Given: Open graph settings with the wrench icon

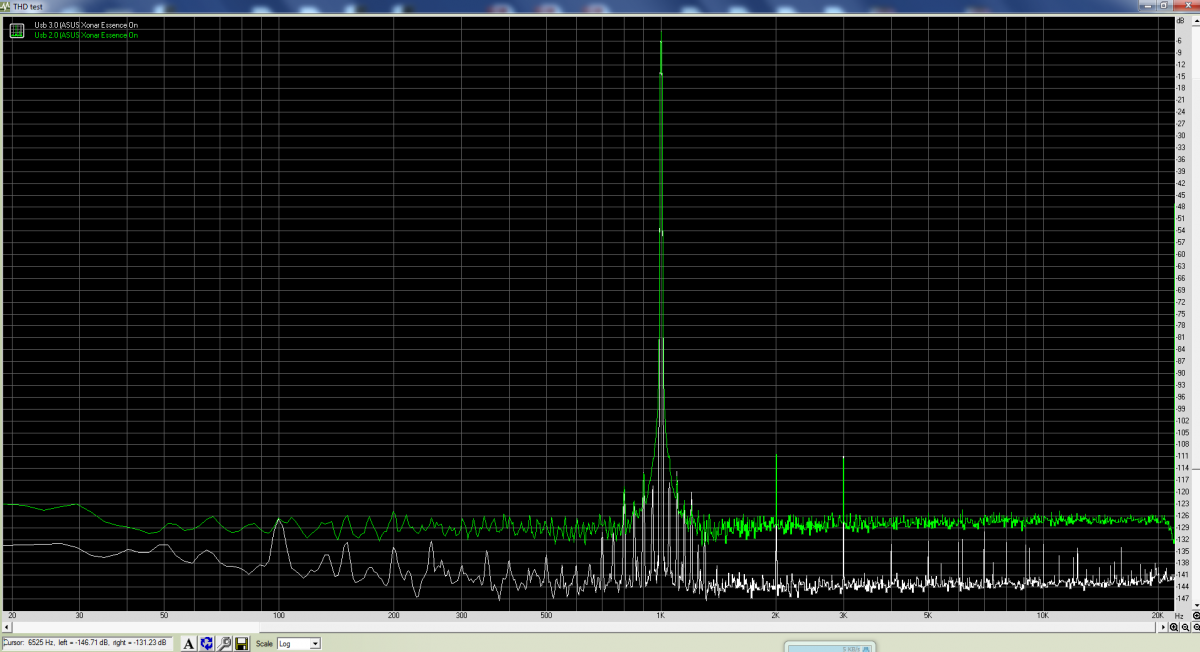Looking at the screenshot, I should tap(224, 643).
